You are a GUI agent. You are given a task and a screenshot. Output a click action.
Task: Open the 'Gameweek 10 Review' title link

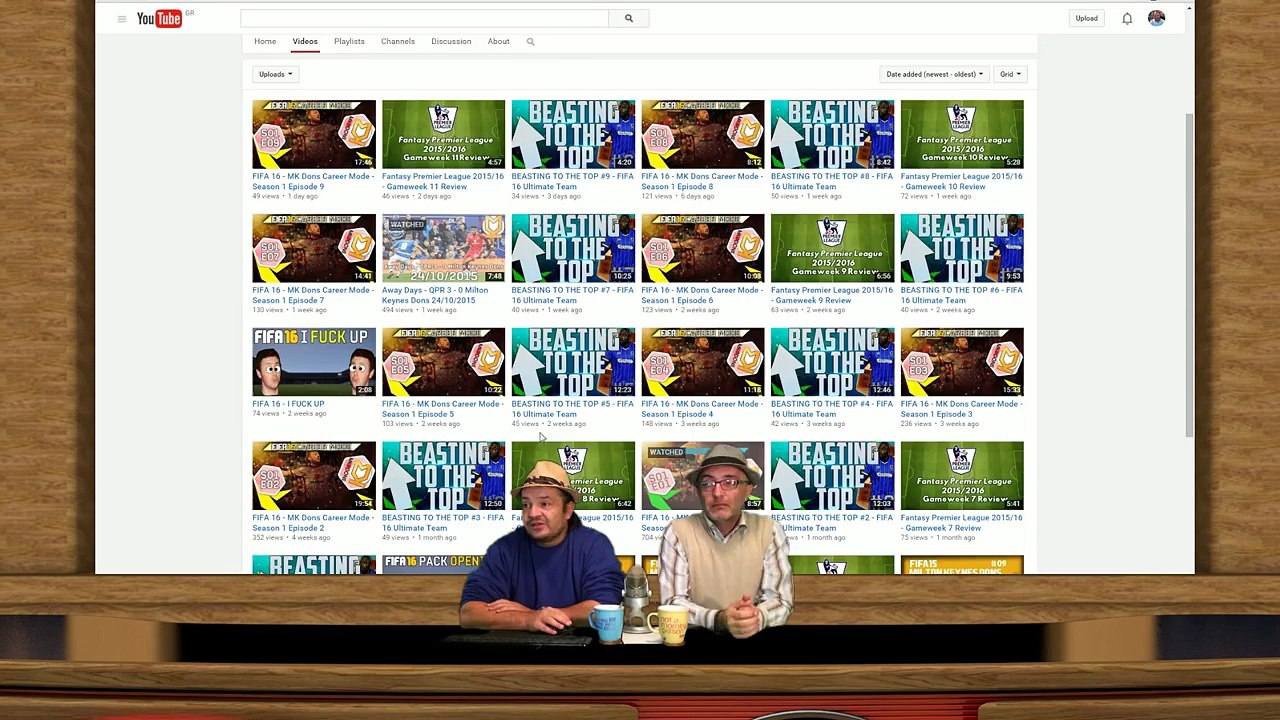click(961, 181)
